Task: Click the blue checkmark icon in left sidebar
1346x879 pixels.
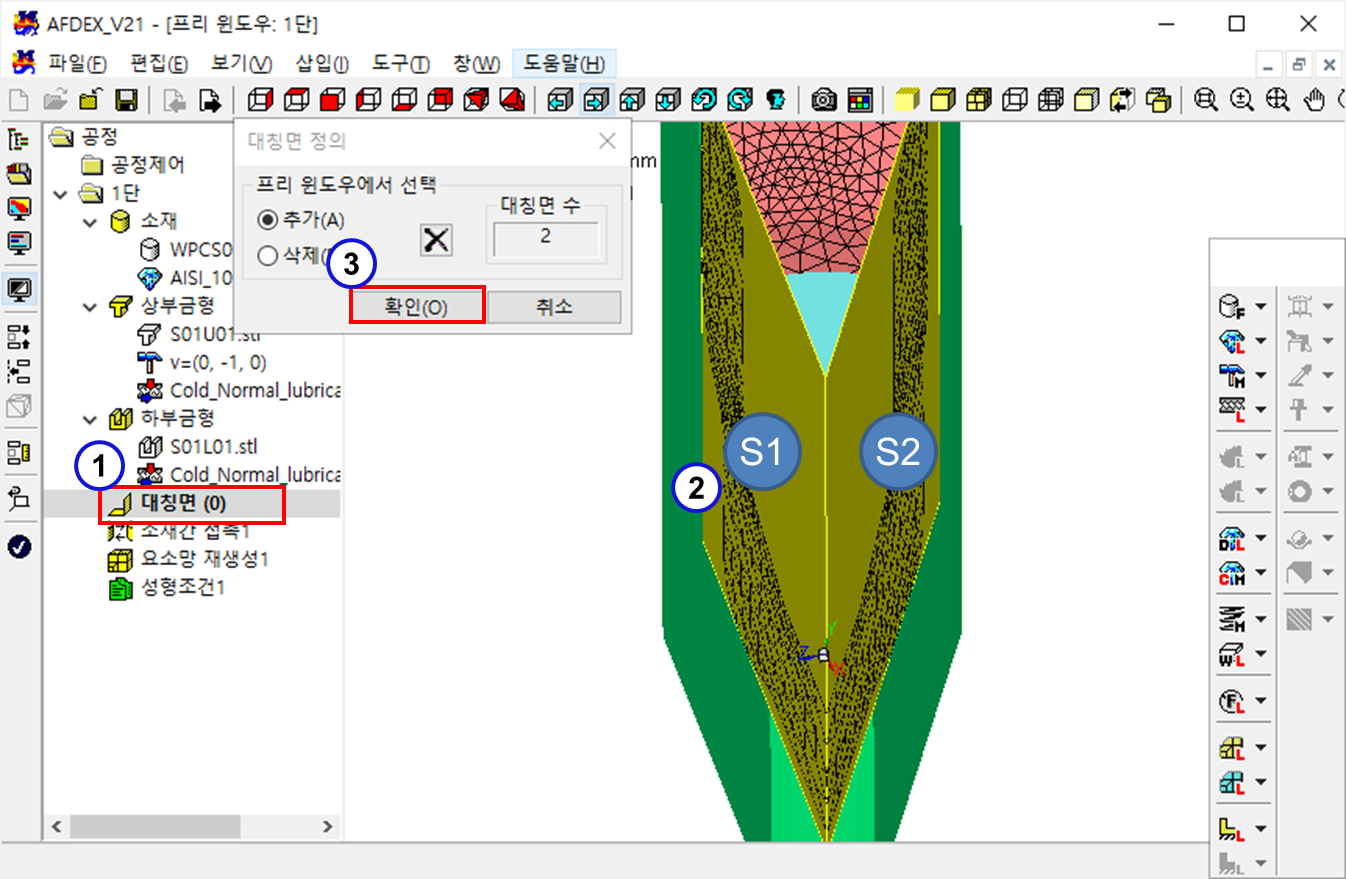Action: 19,546
